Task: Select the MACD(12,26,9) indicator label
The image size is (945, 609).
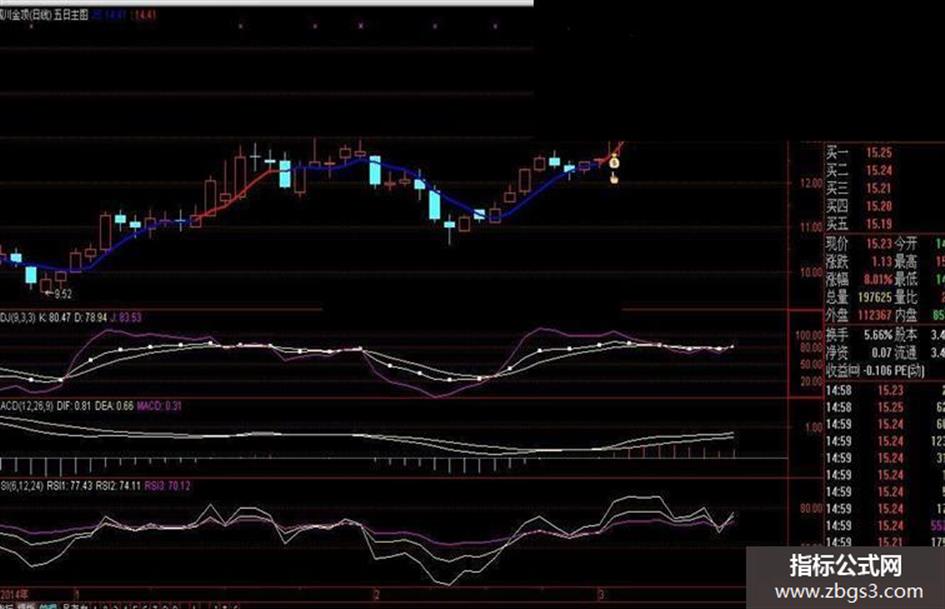Action: tap(27, 406)
